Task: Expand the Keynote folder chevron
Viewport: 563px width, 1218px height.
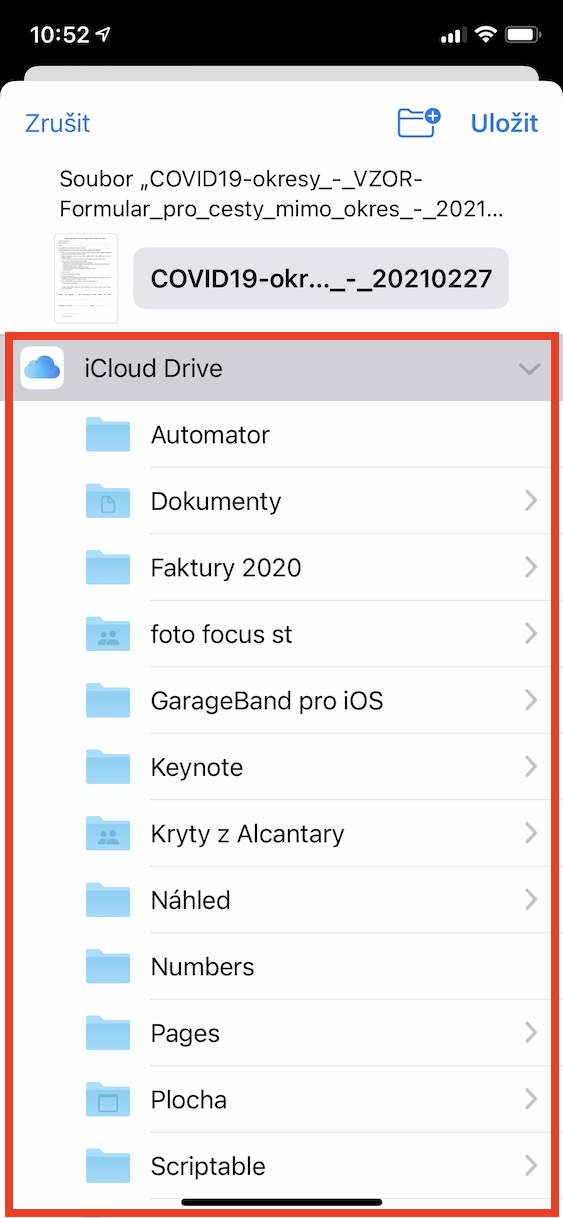Action: 531,767
